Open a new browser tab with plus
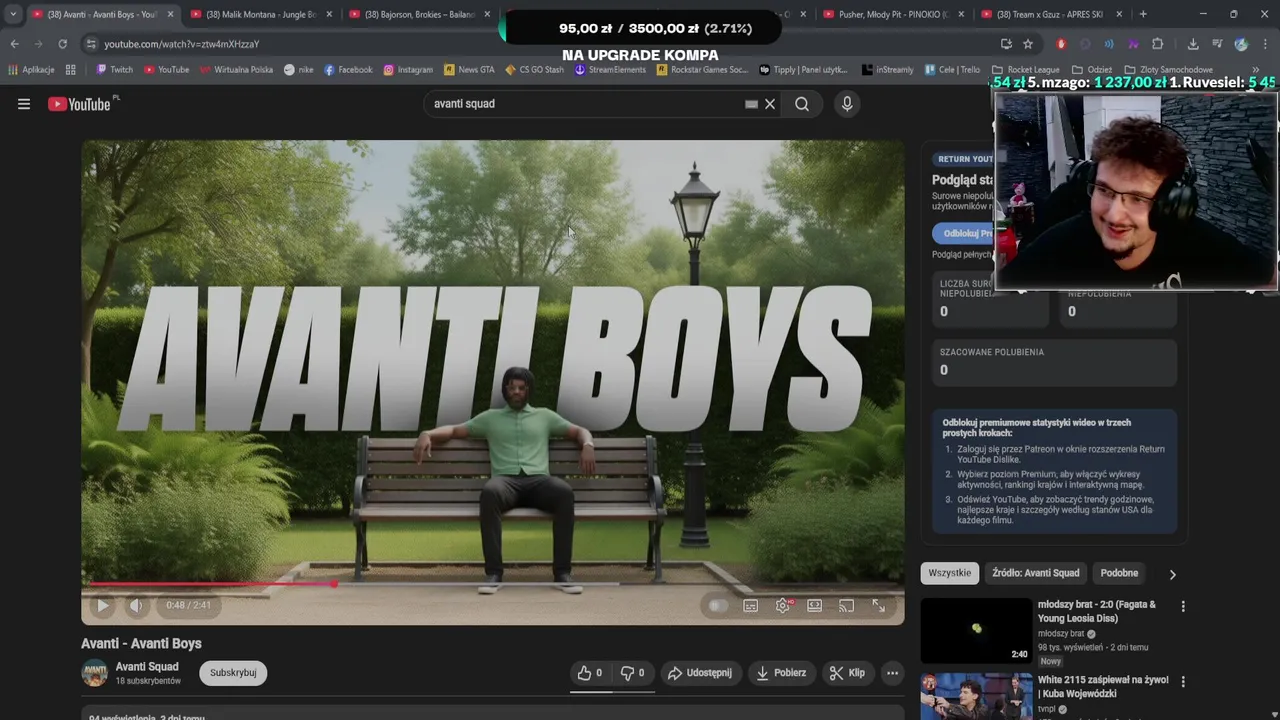1280x720 pixels. (1143, 14)
